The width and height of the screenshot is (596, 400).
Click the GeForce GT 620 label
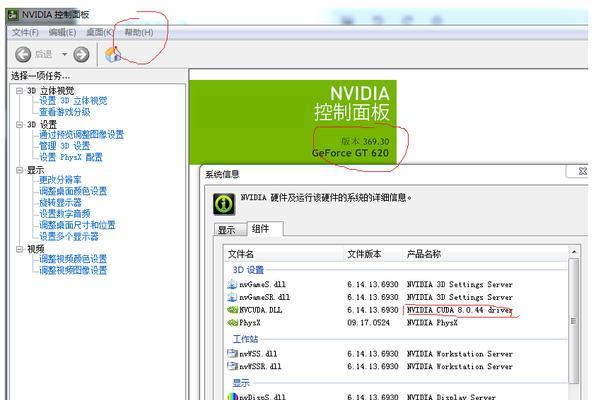(350, 153)
